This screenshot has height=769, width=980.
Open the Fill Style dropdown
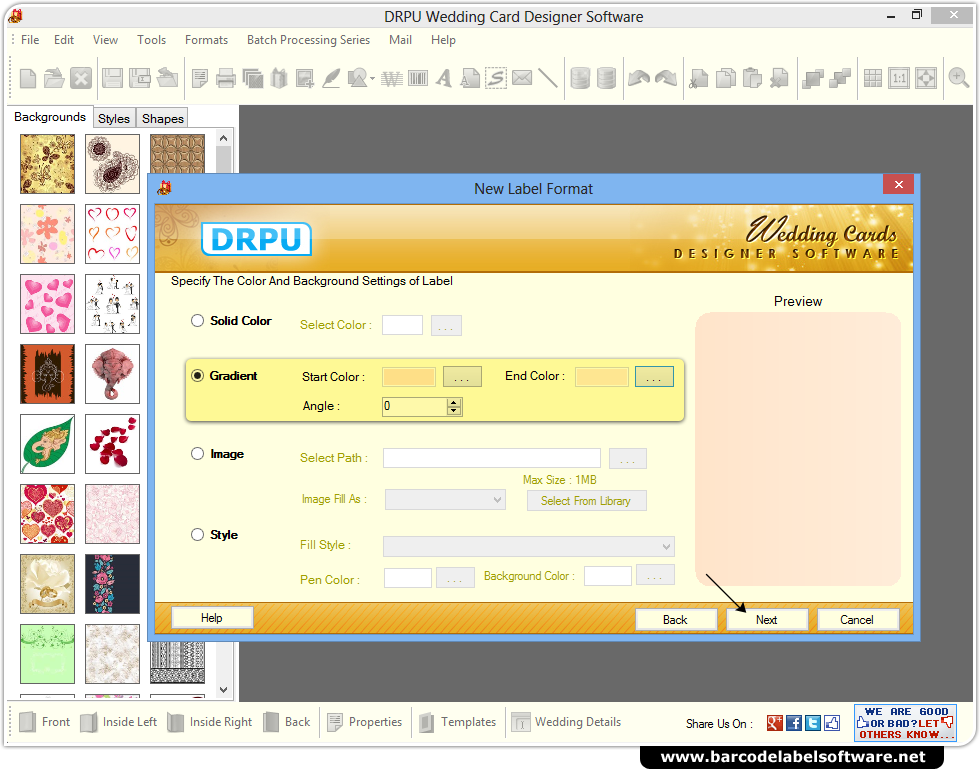[x=529, y=546]
